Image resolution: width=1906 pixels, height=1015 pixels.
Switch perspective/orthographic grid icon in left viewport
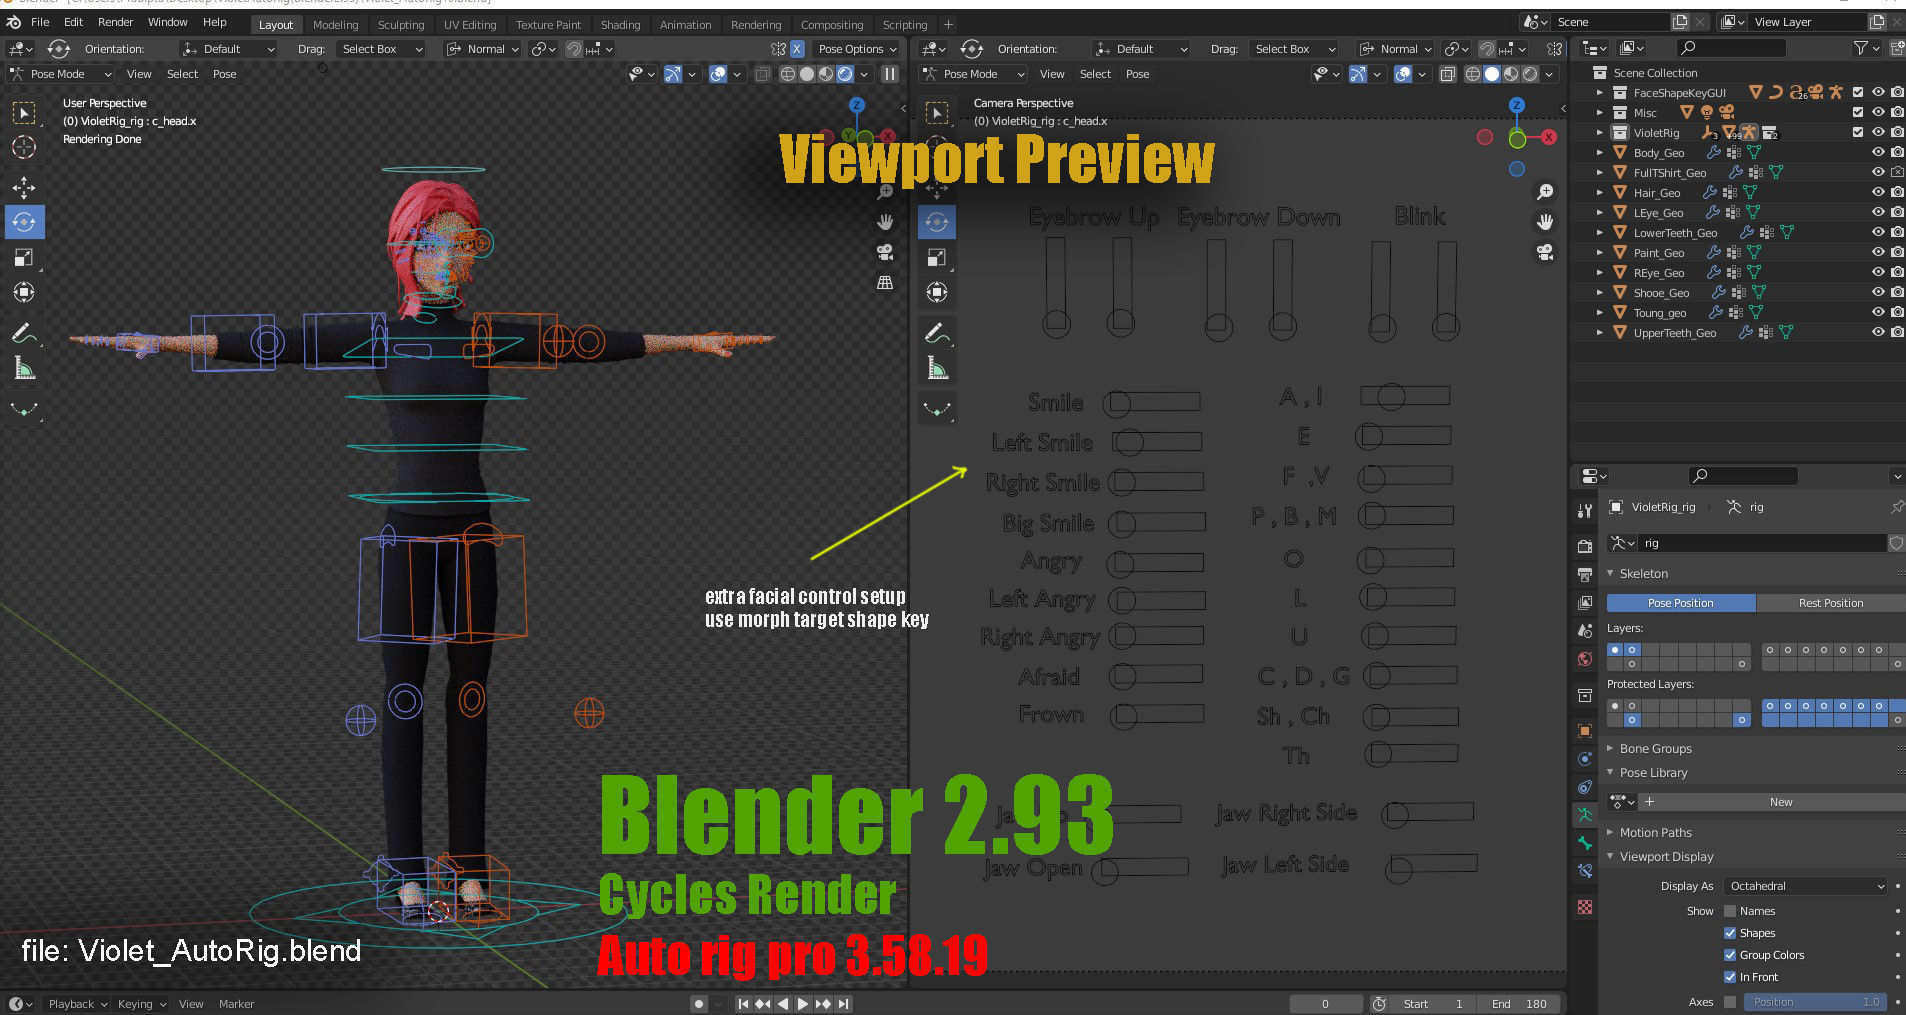(x=885, y=283)
